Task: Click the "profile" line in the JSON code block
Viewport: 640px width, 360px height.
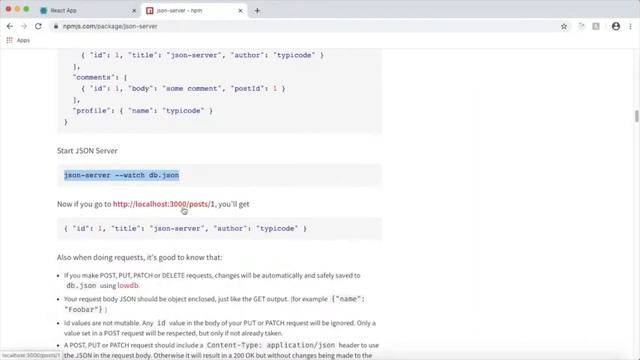Action: [x=142, y=111]
